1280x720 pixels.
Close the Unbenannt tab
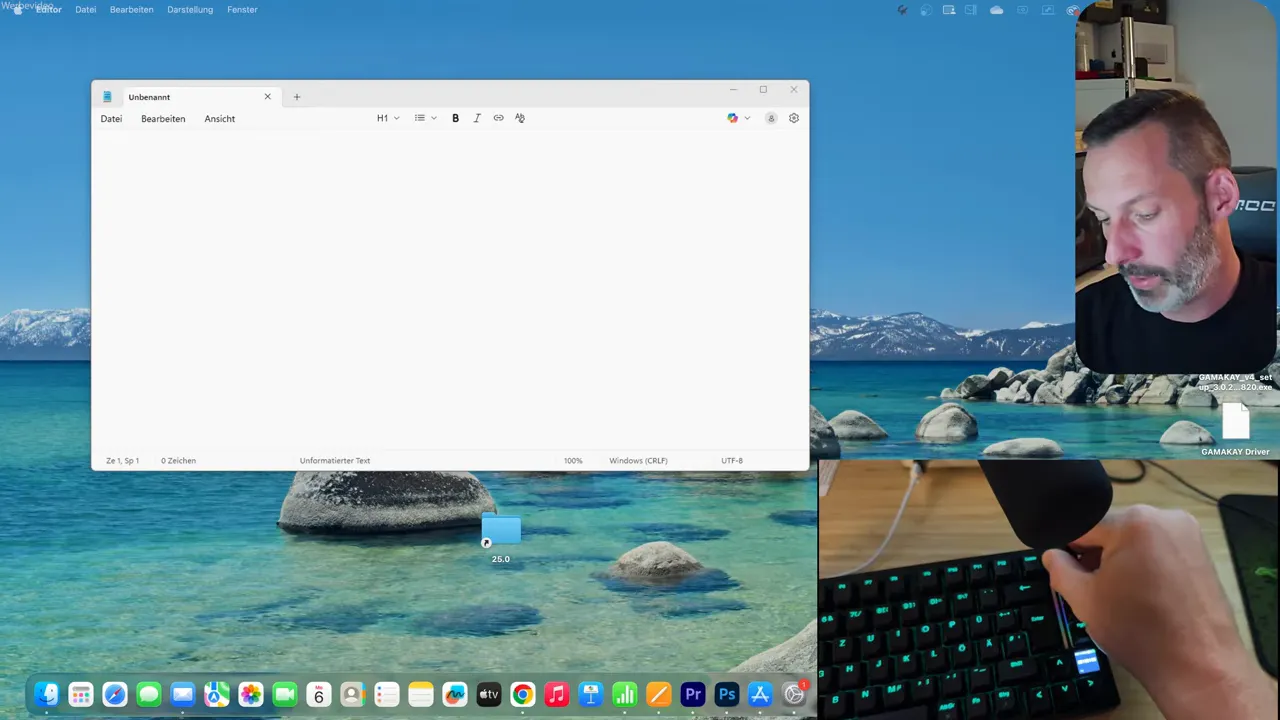point(267,97)
